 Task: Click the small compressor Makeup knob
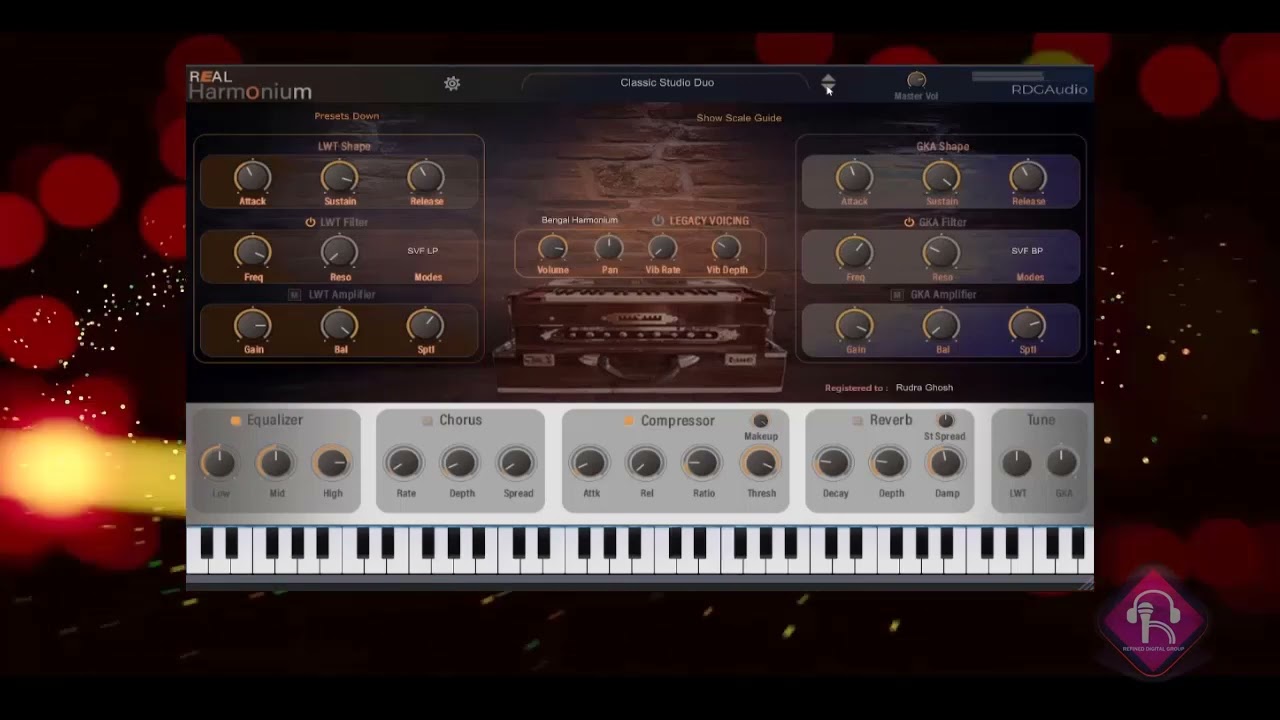(760, 421)
